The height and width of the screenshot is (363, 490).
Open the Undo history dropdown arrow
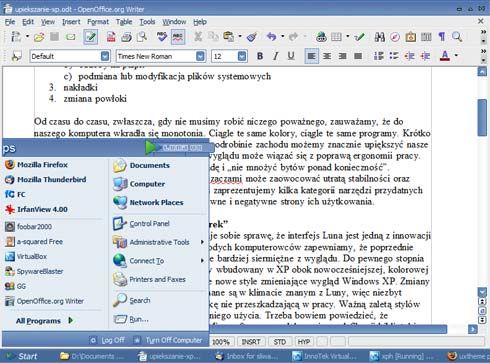[283, 36]
